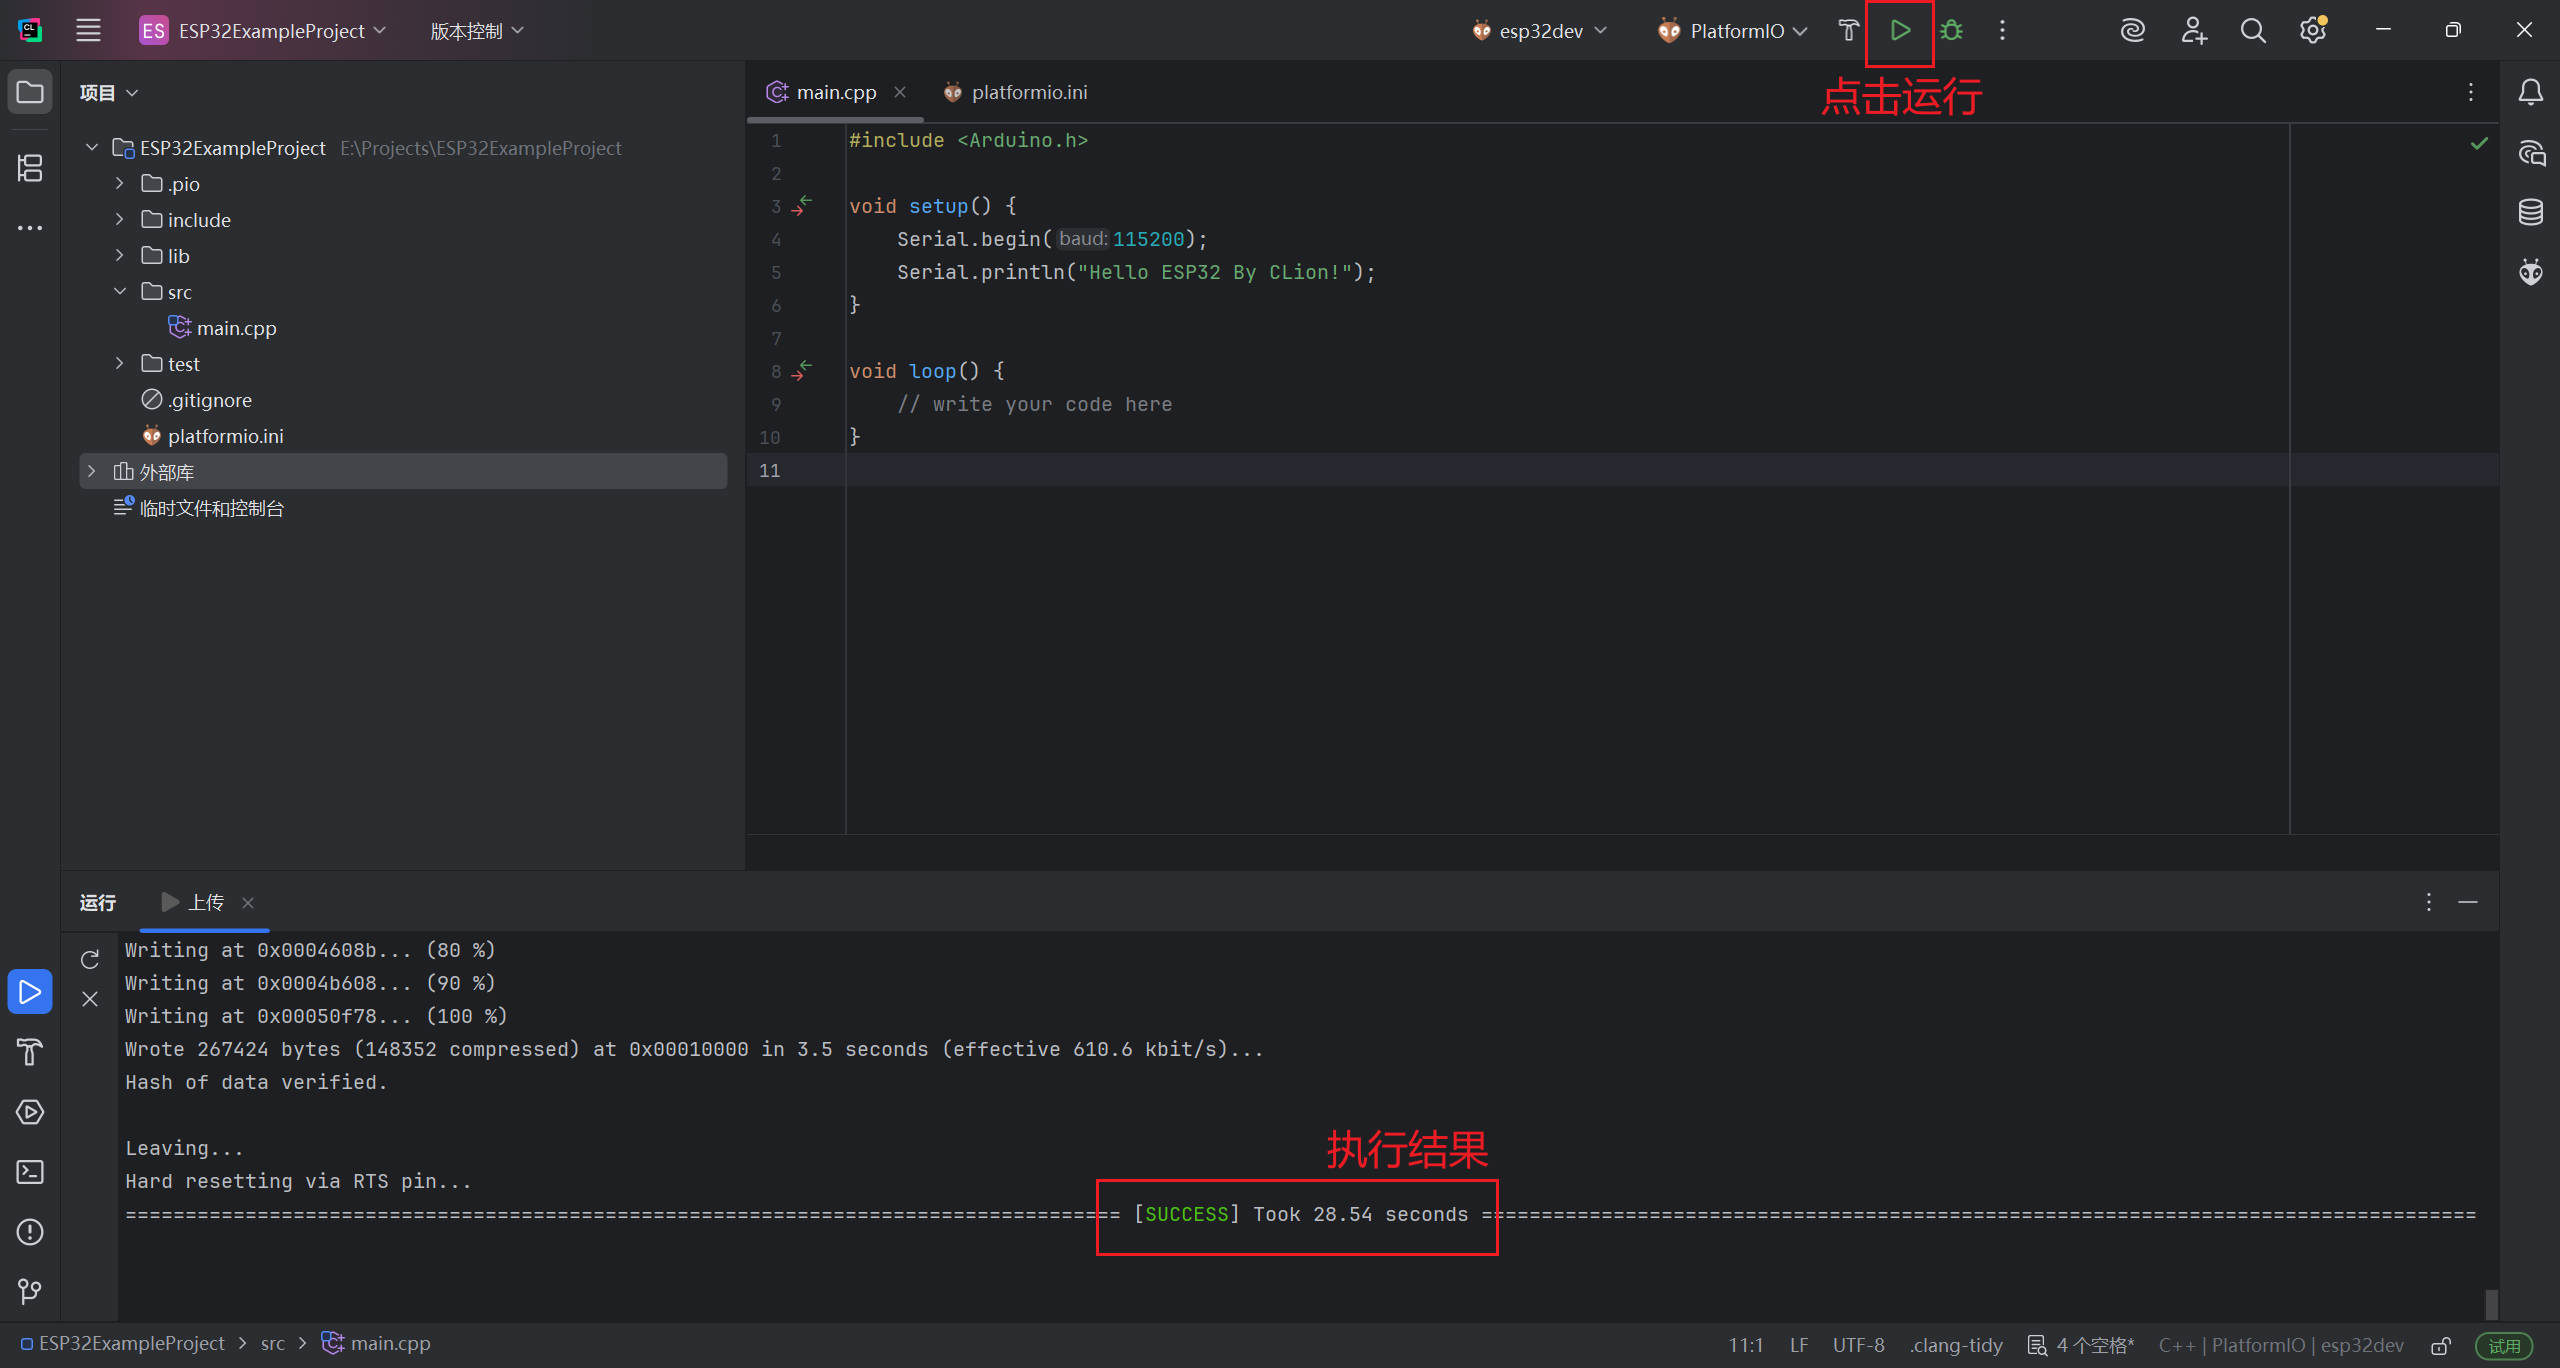This screenshot has height=1368, width=2560.
Task: Collapse the src folder in project tree
Action: coord(120,292)
